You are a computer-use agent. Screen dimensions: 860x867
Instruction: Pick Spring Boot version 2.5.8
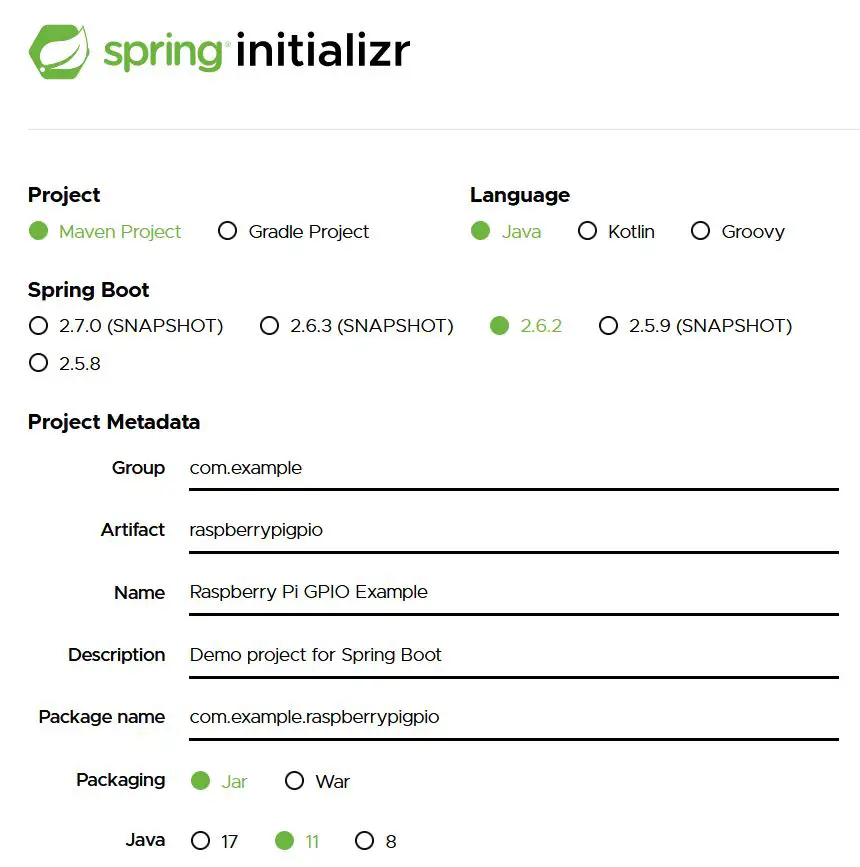tap(39, 363)
